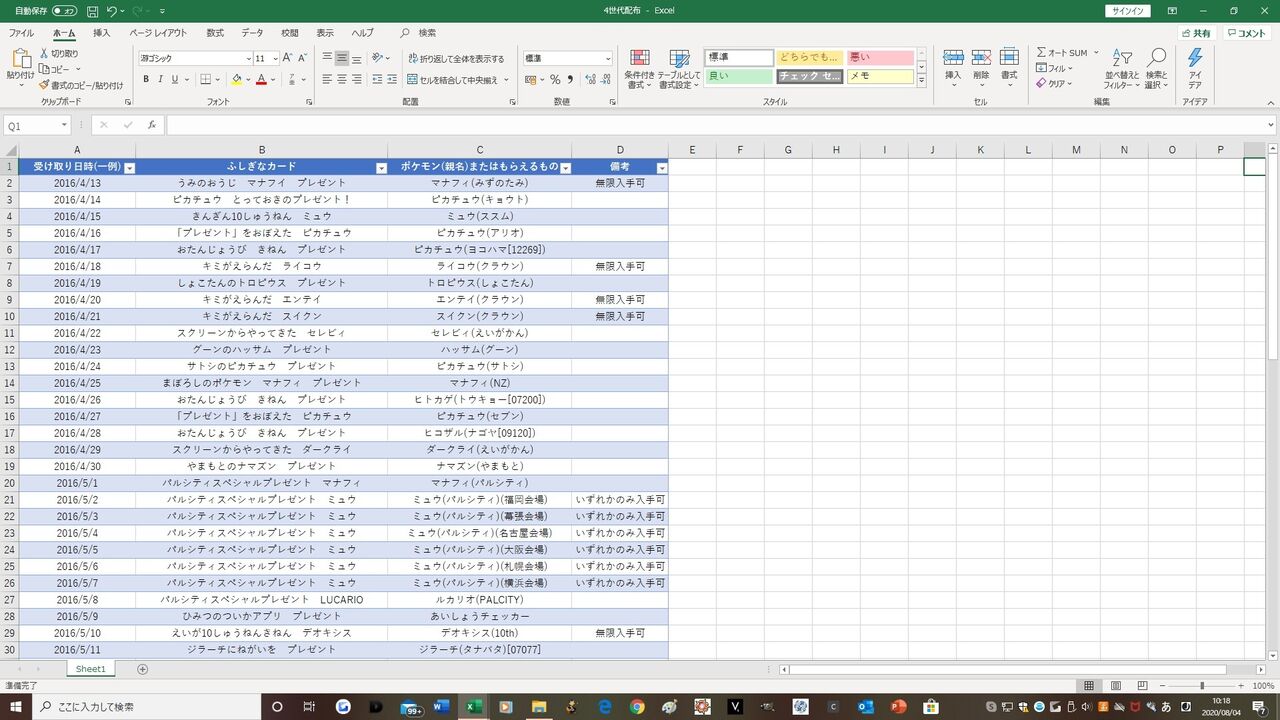This screenshot has width=1280, height=720.
Task: Click the Clear (クリア) button
Action: (x=1055, y=84)
